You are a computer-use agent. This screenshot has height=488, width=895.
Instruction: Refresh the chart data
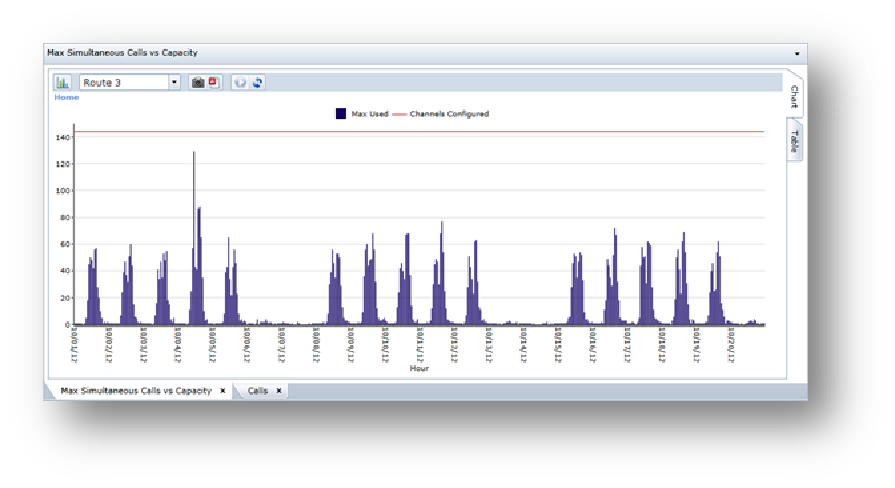point(257,83)
